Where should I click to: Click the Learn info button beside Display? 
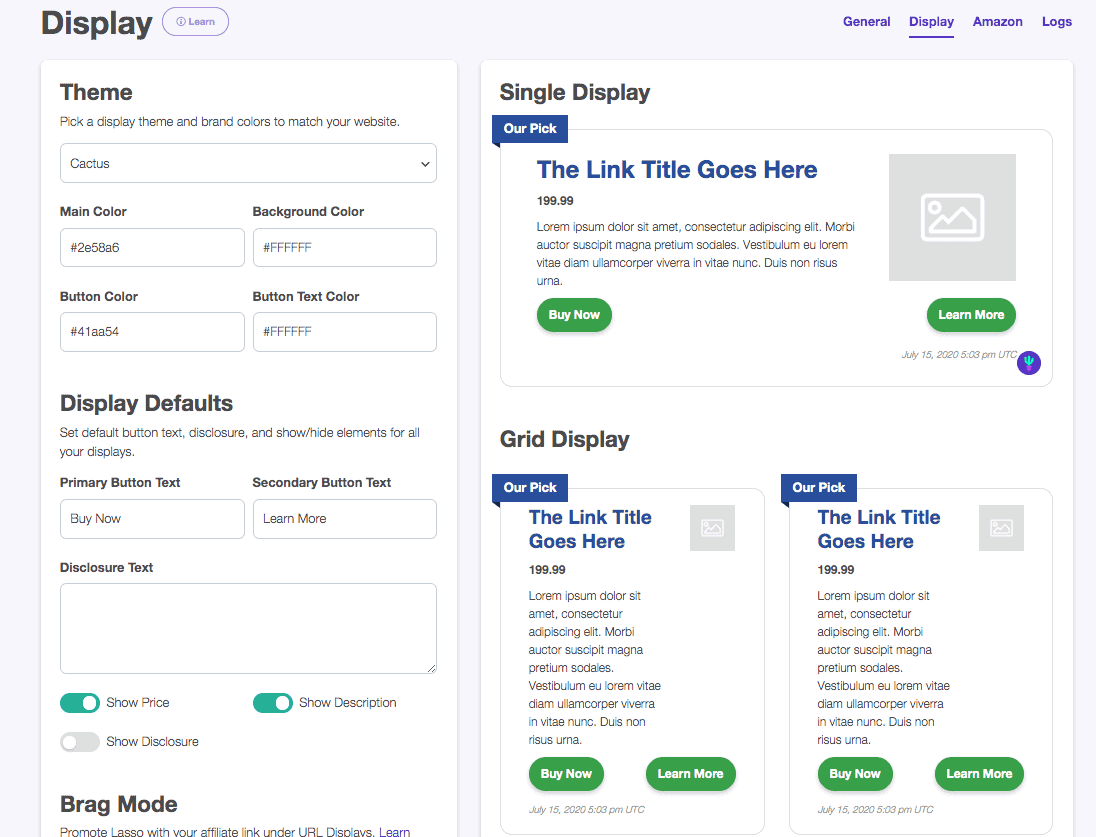pos(195,22)
